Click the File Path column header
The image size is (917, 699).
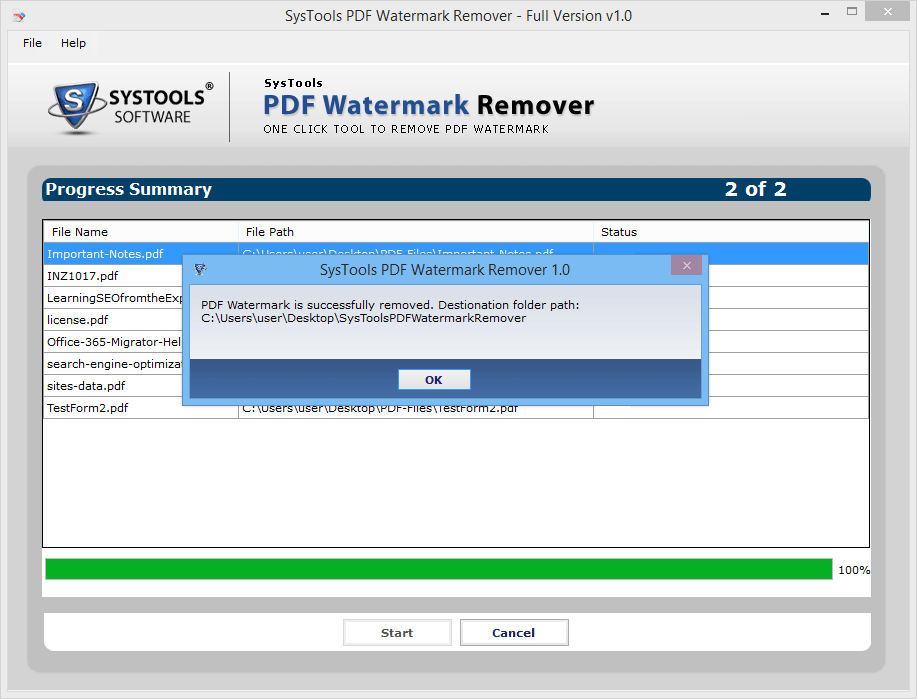tap(270, 232)
